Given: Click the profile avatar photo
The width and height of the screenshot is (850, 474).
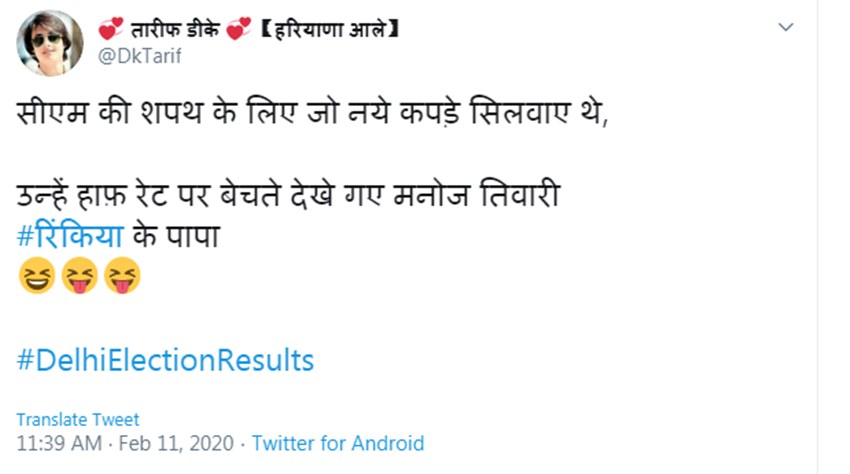Looking at the screenshot, I should click(50, 42).
